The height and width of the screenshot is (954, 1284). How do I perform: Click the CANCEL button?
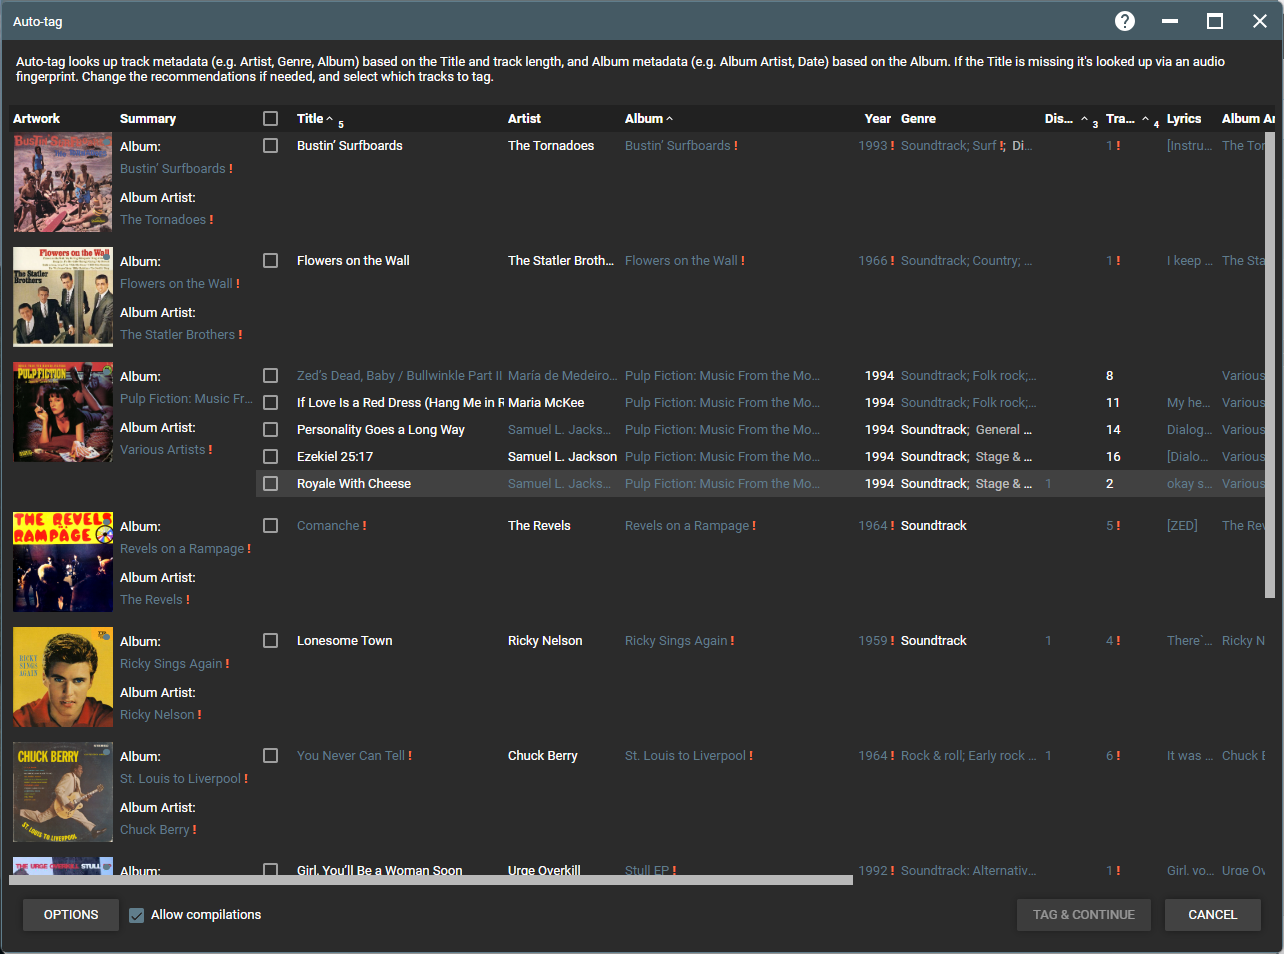(1212, 915)
